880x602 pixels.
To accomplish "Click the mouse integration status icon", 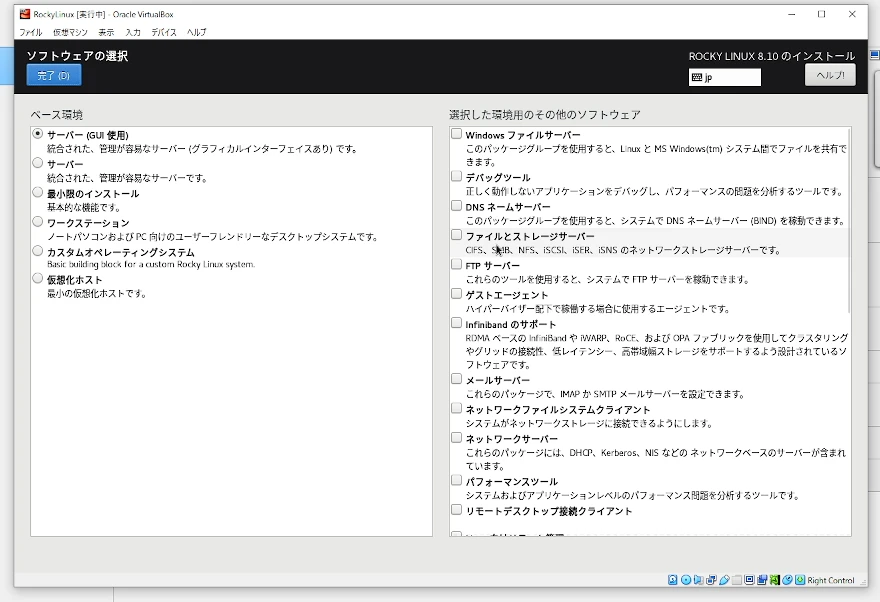I will click(x=787, y=580).
